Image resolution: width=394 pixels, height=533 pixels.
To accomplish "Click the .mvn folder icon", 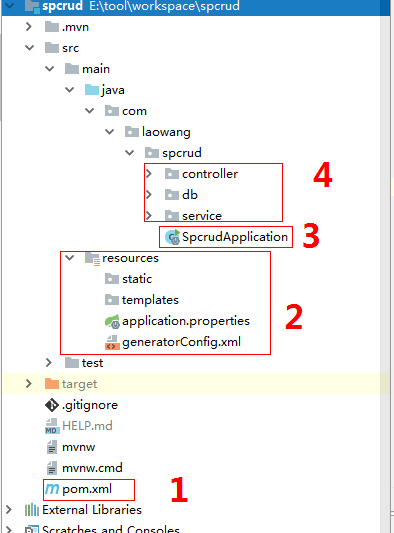I will (52, 27).
